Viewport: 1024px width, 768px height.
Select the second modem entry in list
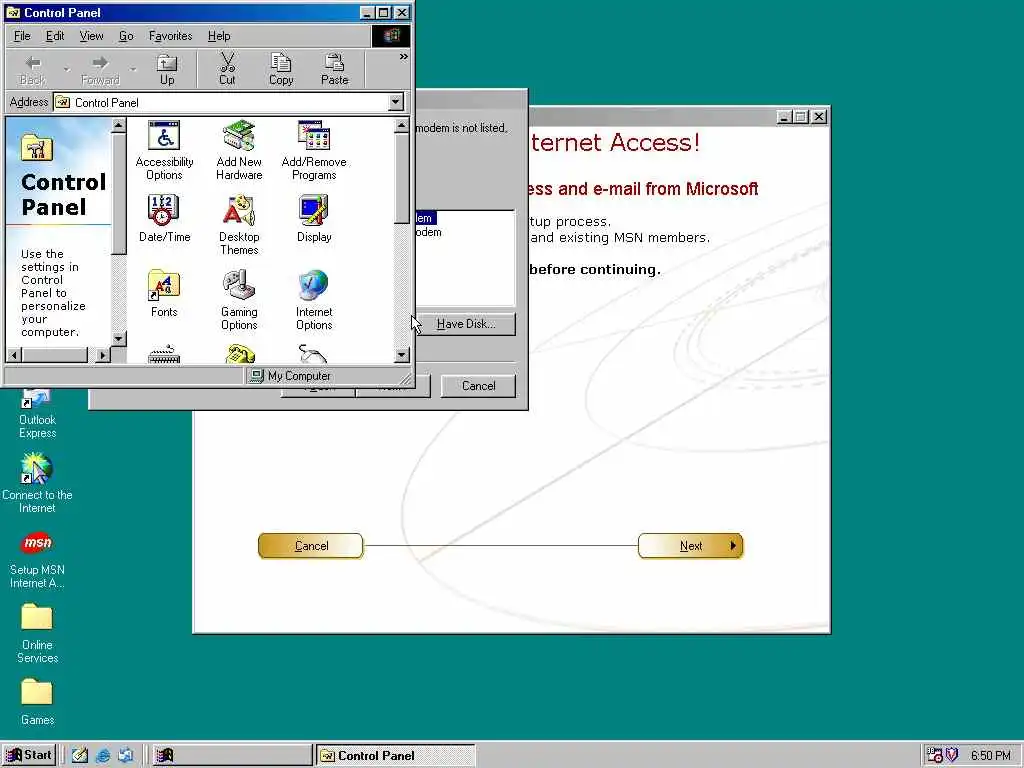point(428,232)
